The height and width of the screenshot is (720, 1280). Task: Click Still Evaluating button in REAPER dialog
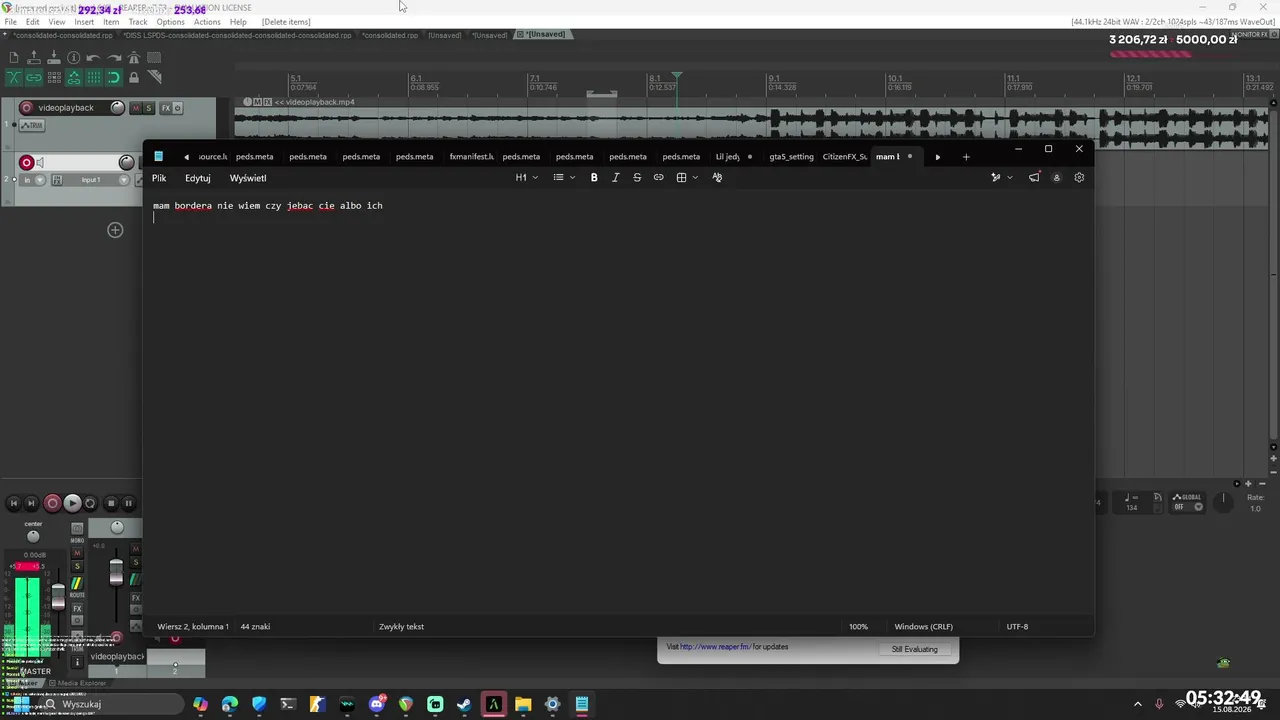point(914,649)
